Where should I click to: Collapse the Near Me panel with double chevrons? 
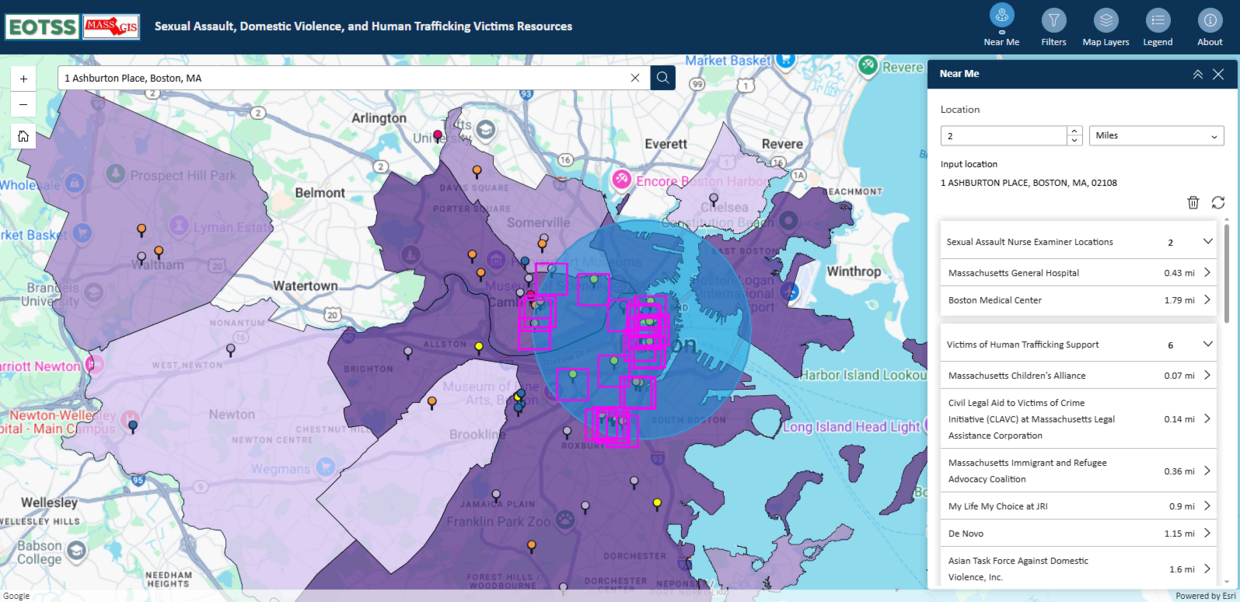coord(1198,73)
